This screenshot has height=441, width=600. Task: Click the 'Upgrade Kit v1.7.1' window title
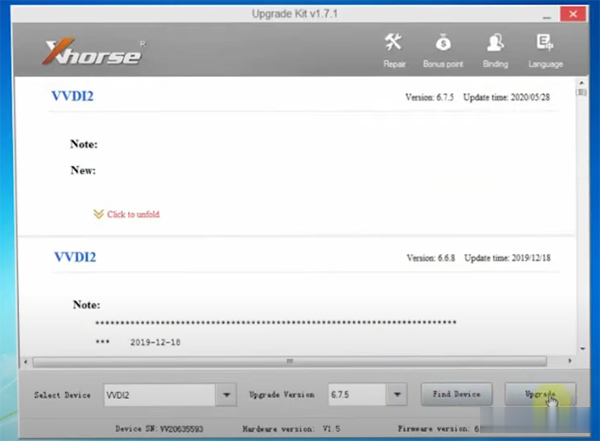pyautogui.click(x=295, y=14)
